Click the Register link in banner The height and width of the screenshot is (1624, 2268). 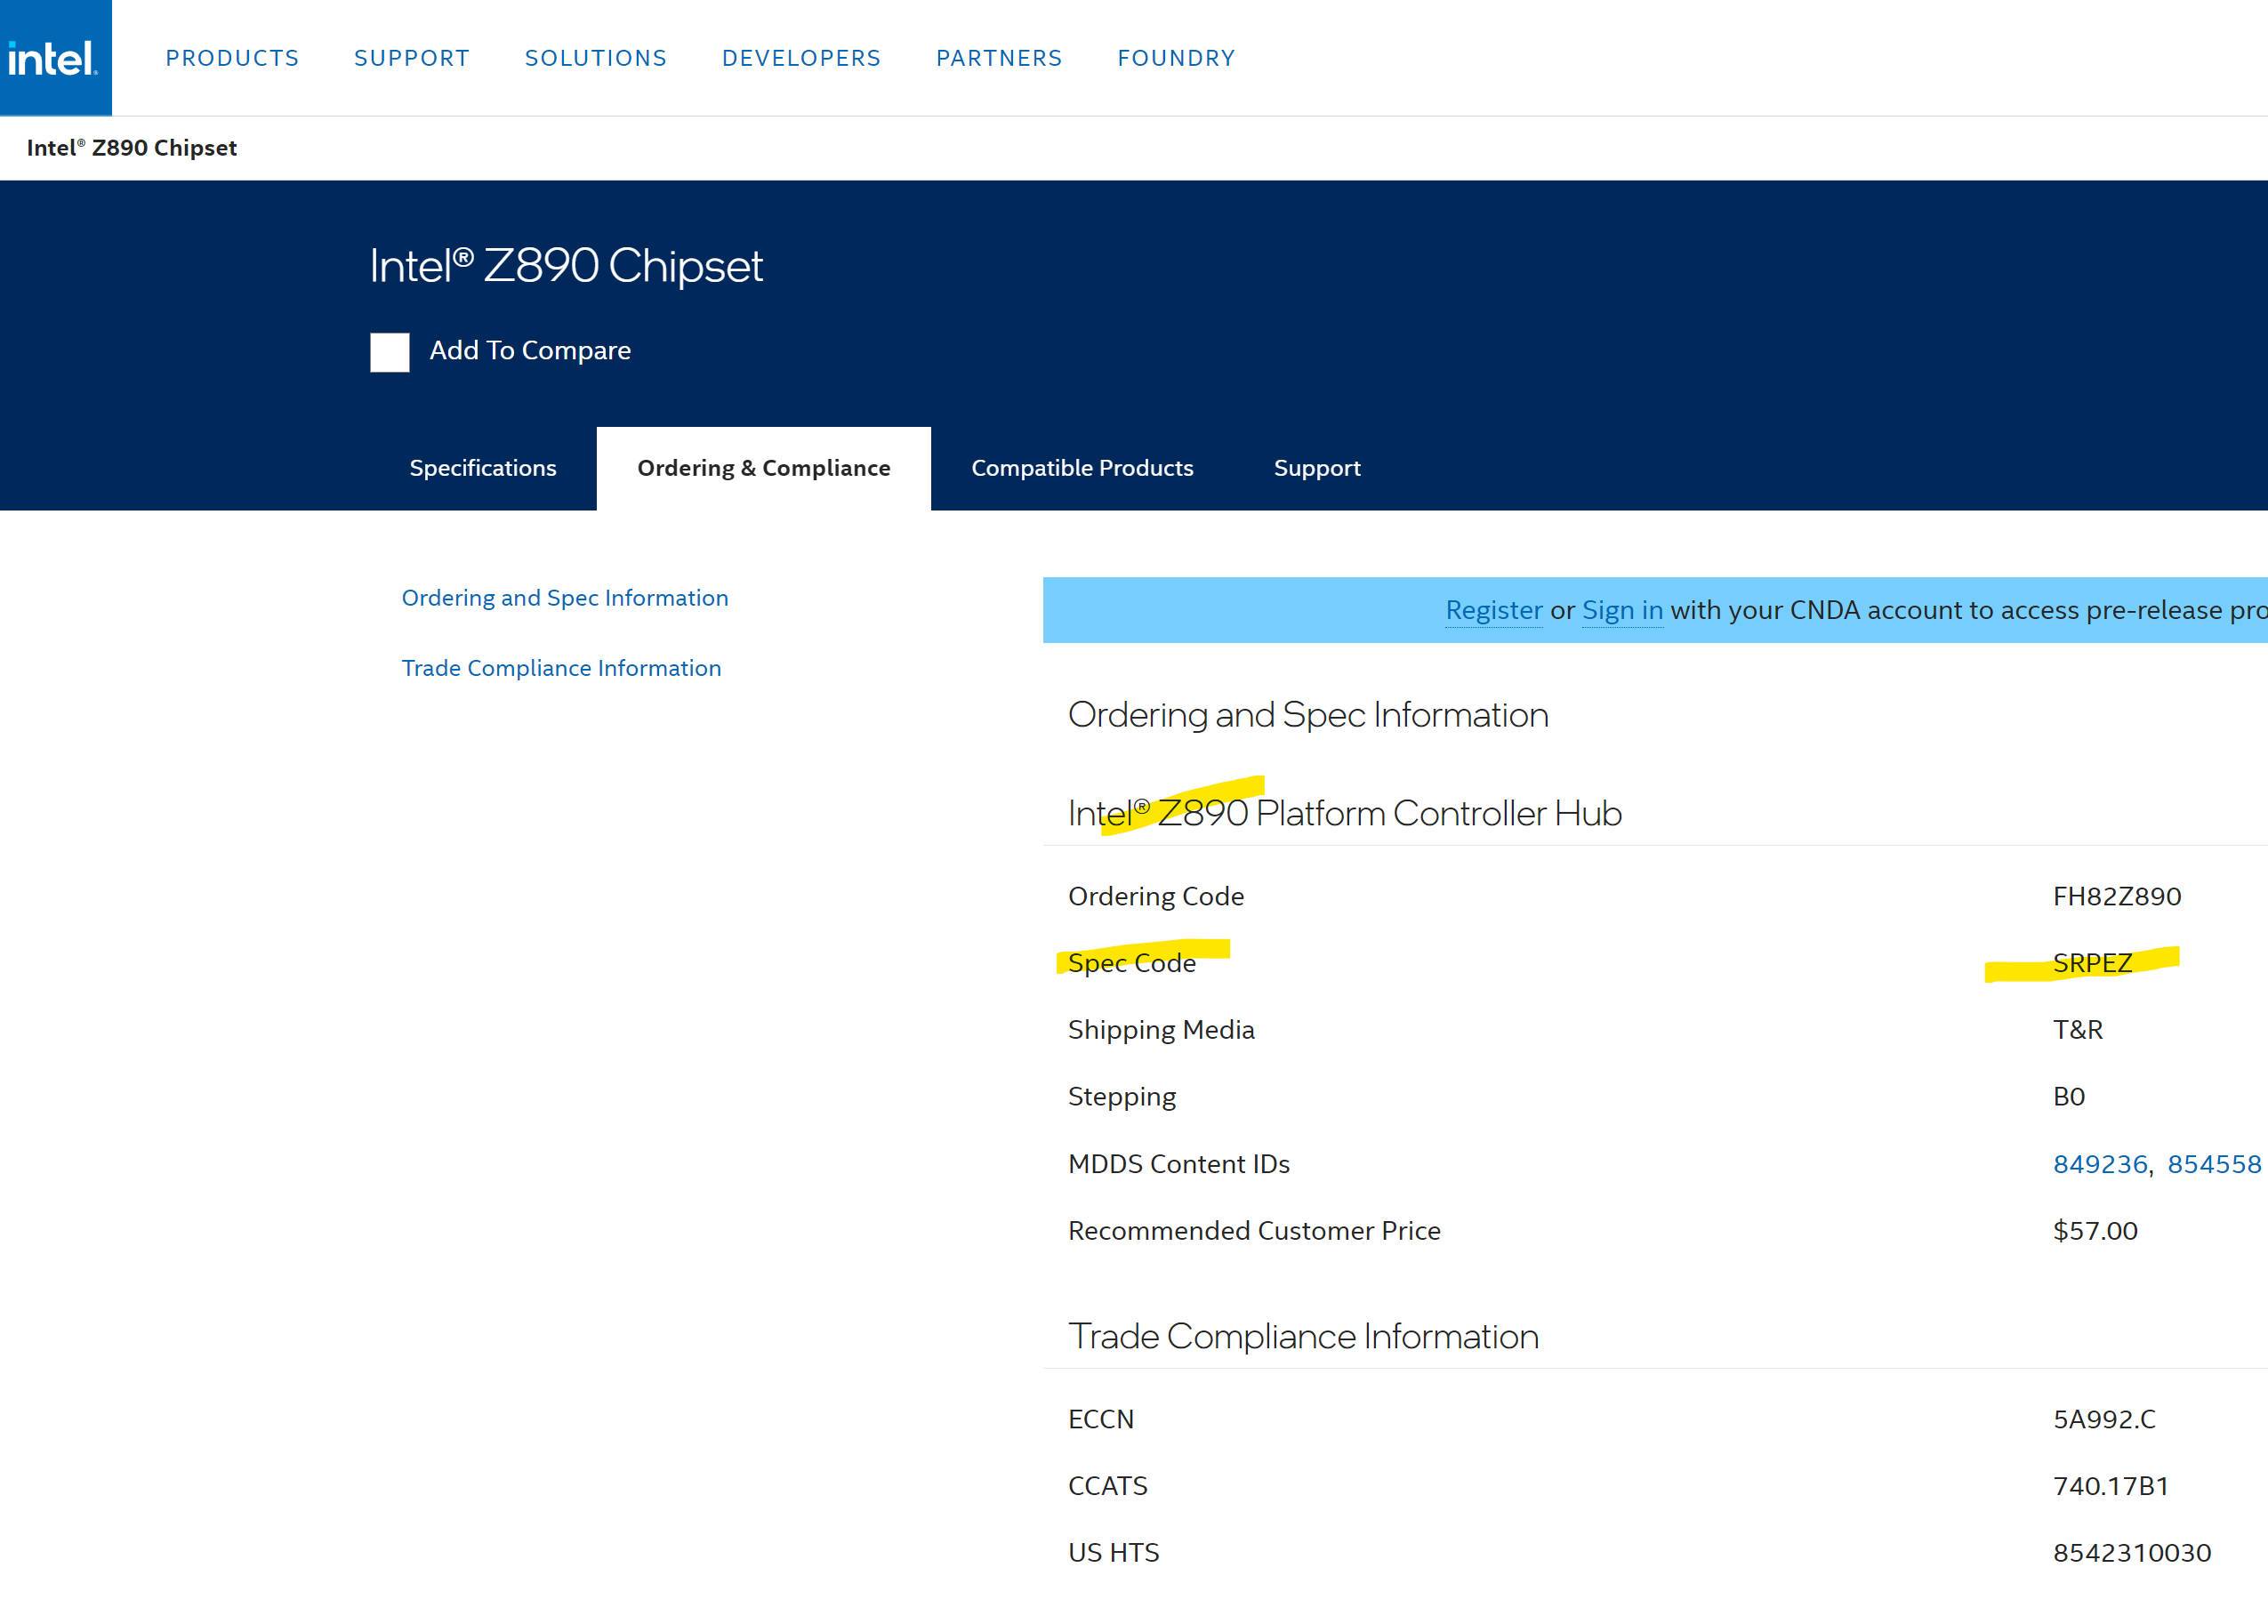click(1493, 610)
